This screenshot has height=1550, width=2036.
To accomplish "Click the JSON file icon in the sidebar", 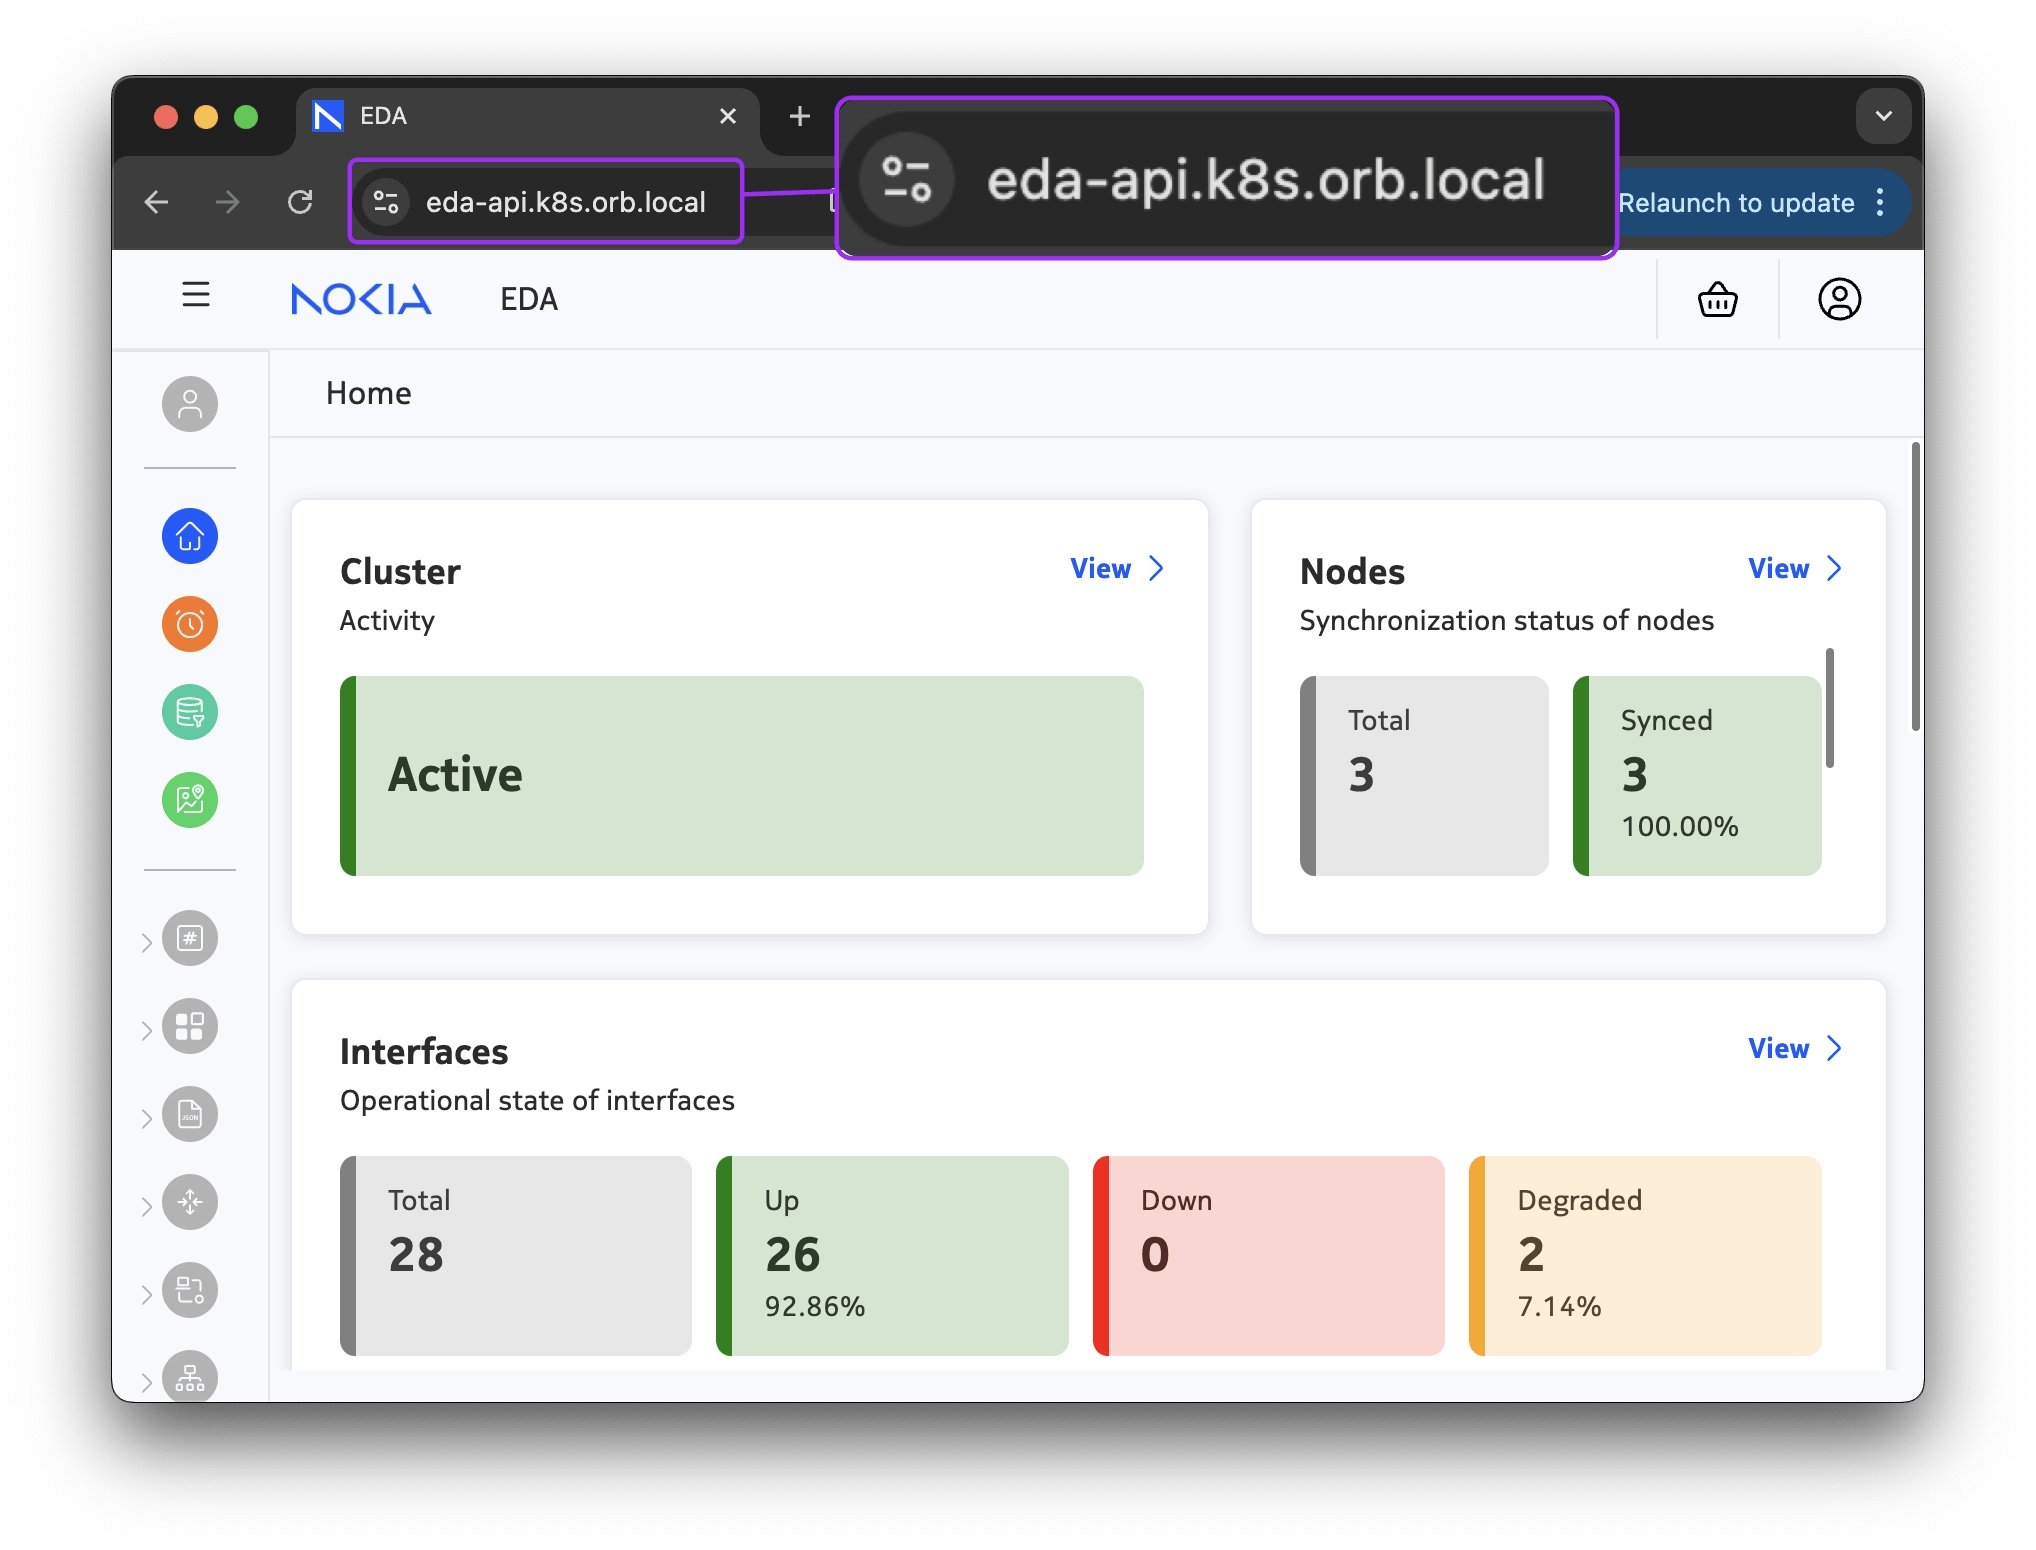I will (191, 1114).
